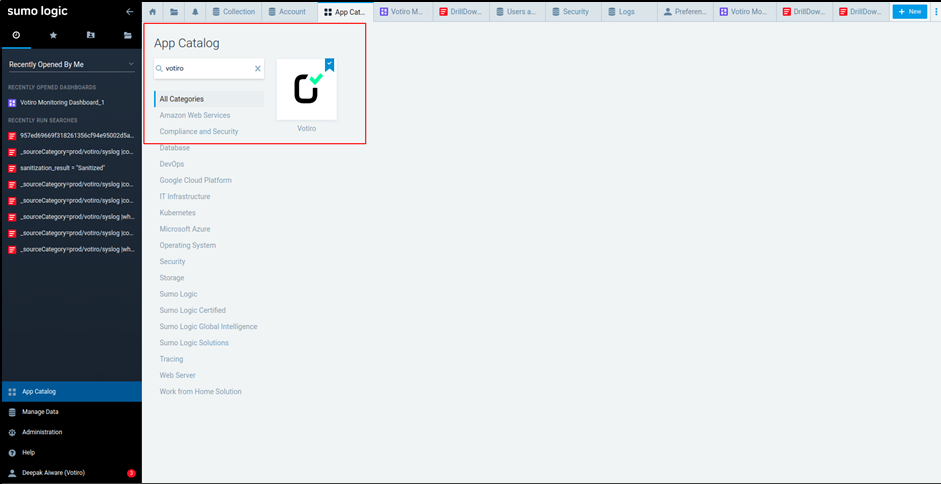This screenshot has width=941, height=484.
Task: Filter by Database category
Action: (175, 148)
